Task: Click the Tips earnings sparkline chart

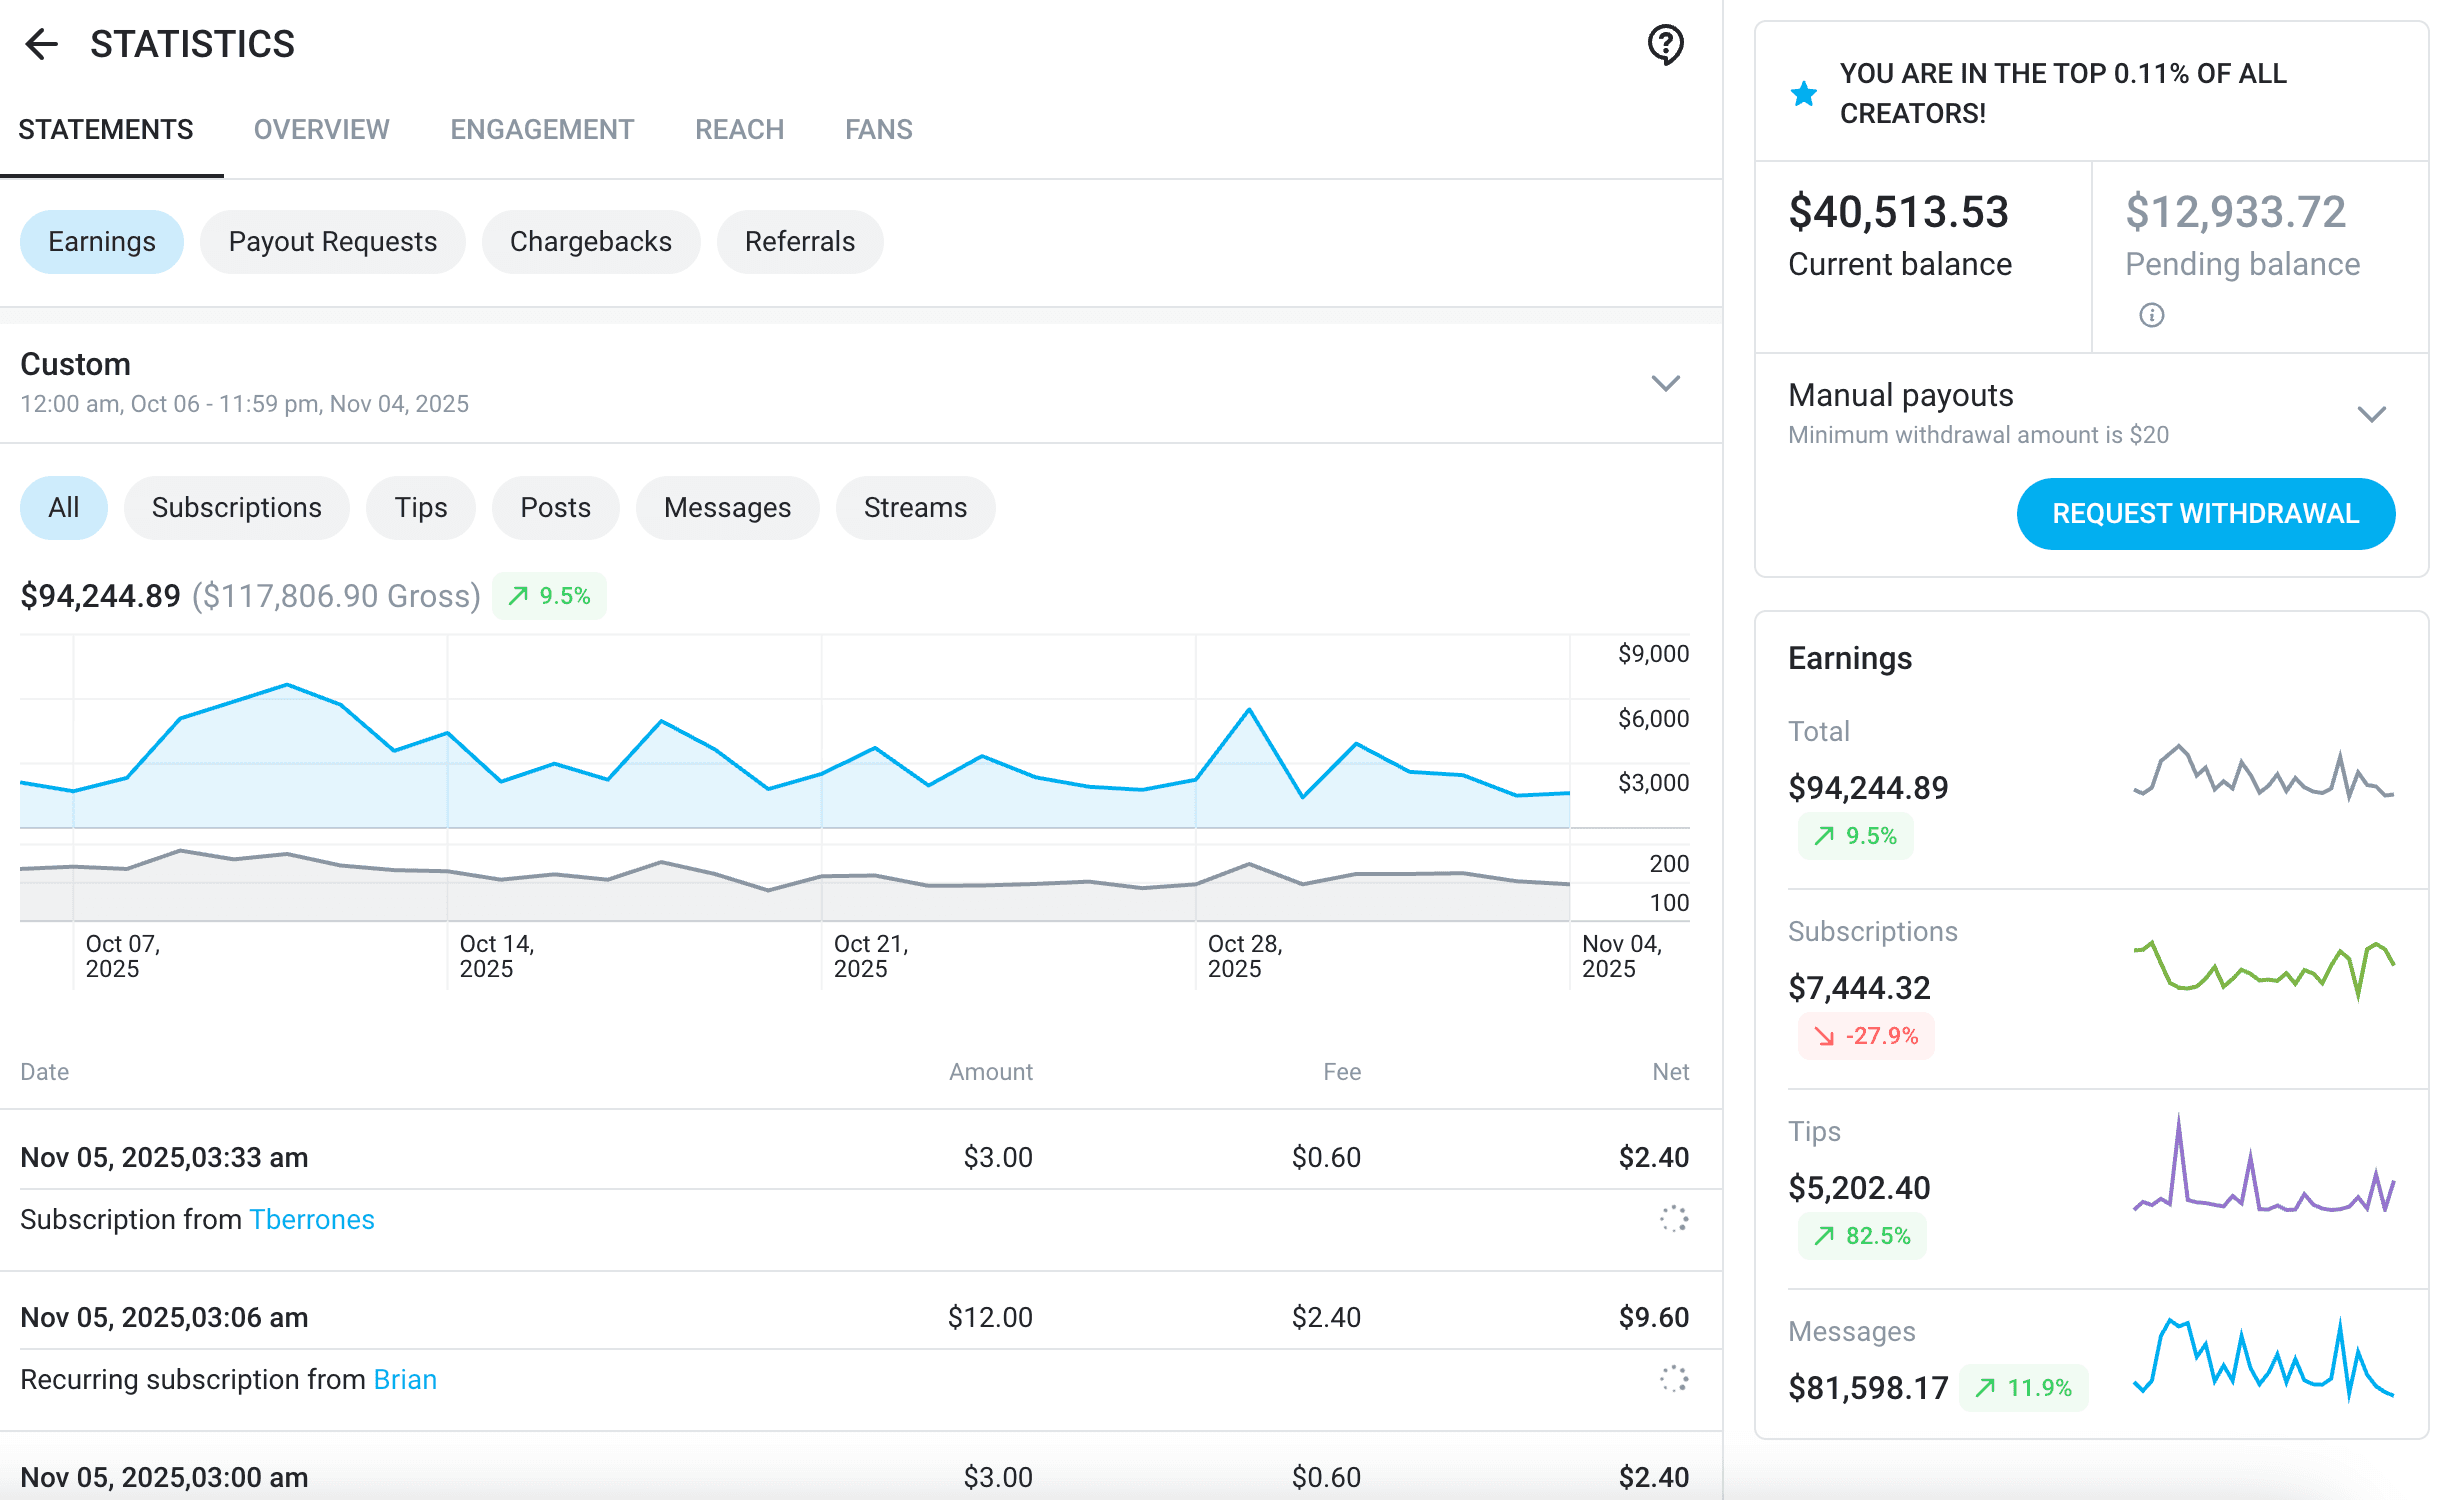Action: [x=2264, y=1166]
